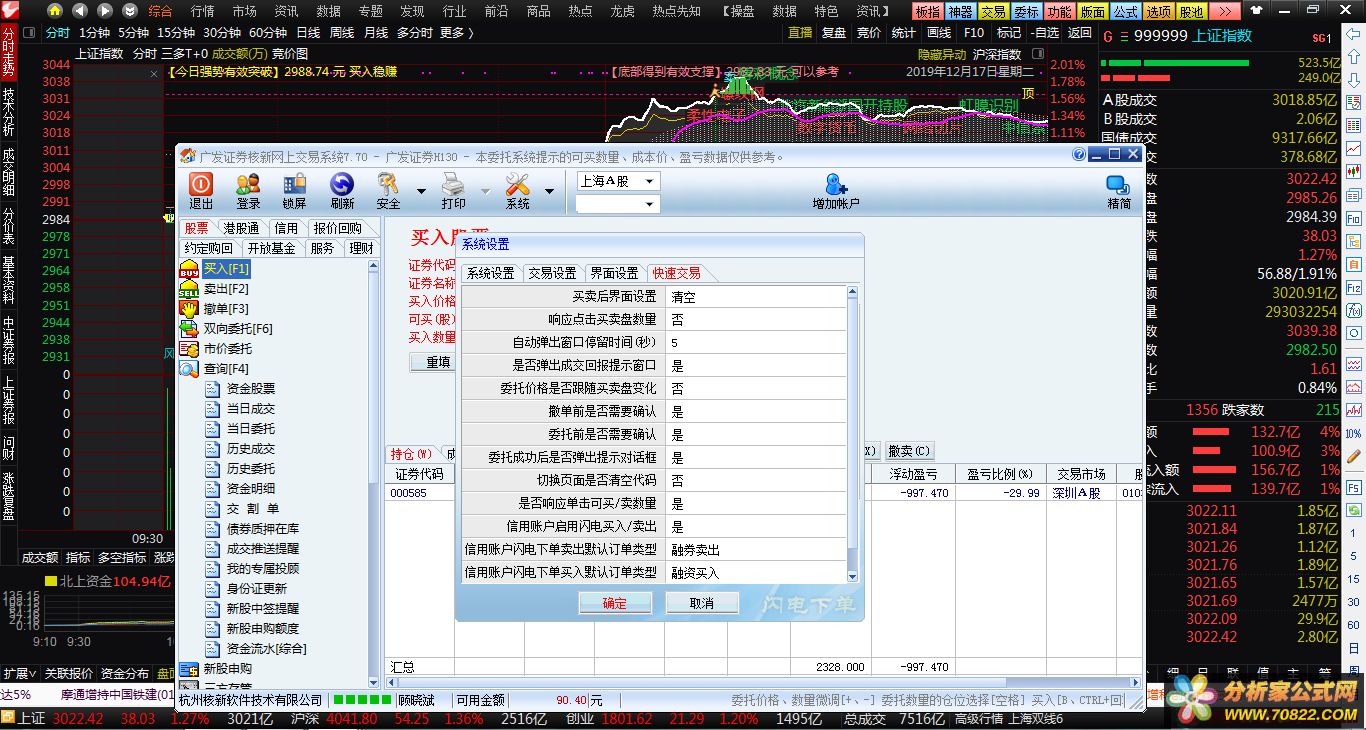The image size is (1366, 730).
Task: Click settings dialog vertical scrollbar
Action: pos(852,434)
